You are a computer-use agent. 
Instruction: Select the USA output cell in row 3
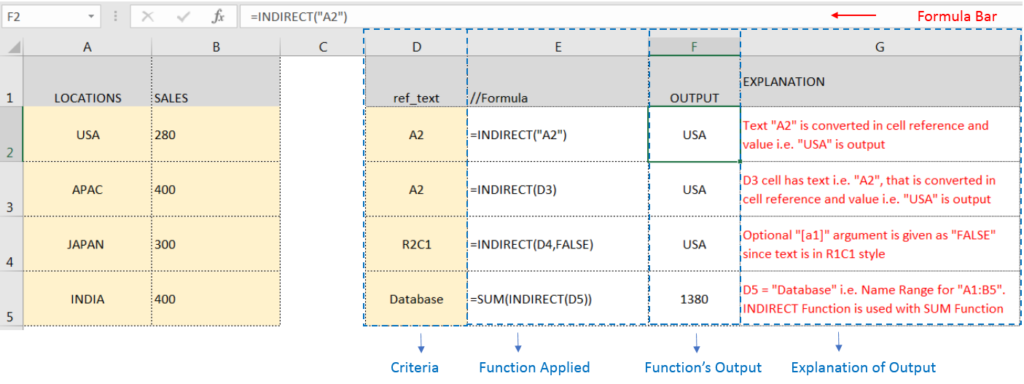pyautogui.click(x=695, y=189)
